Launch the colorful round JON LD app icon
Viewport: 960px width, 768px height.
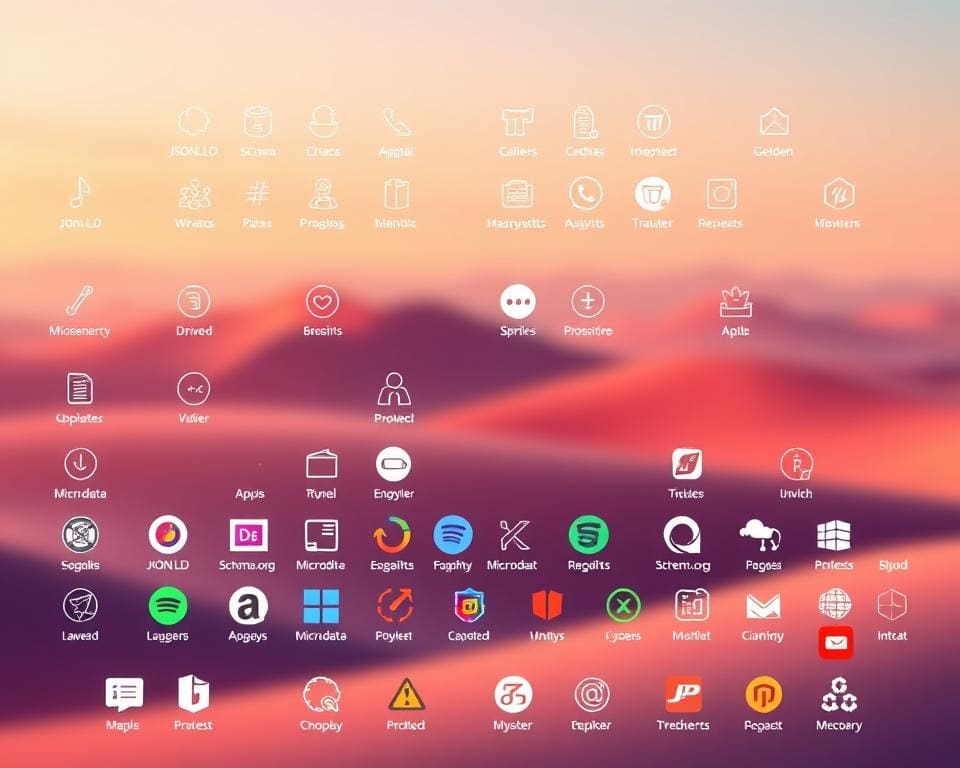168,535
